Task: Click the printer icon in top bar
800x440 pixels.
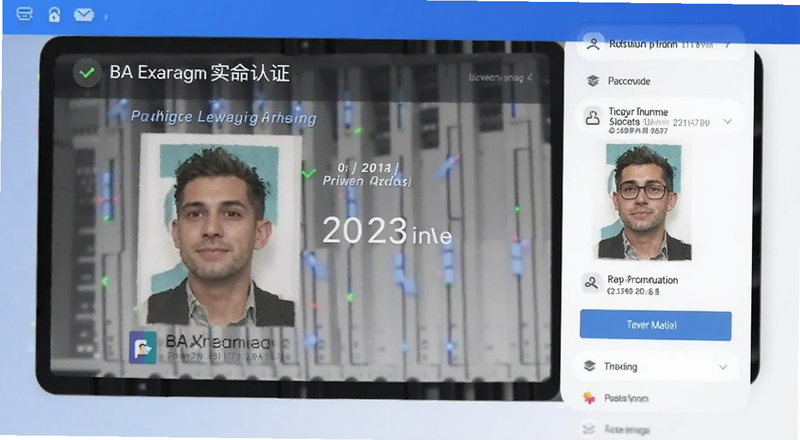Action: click(x=24, y=14)
